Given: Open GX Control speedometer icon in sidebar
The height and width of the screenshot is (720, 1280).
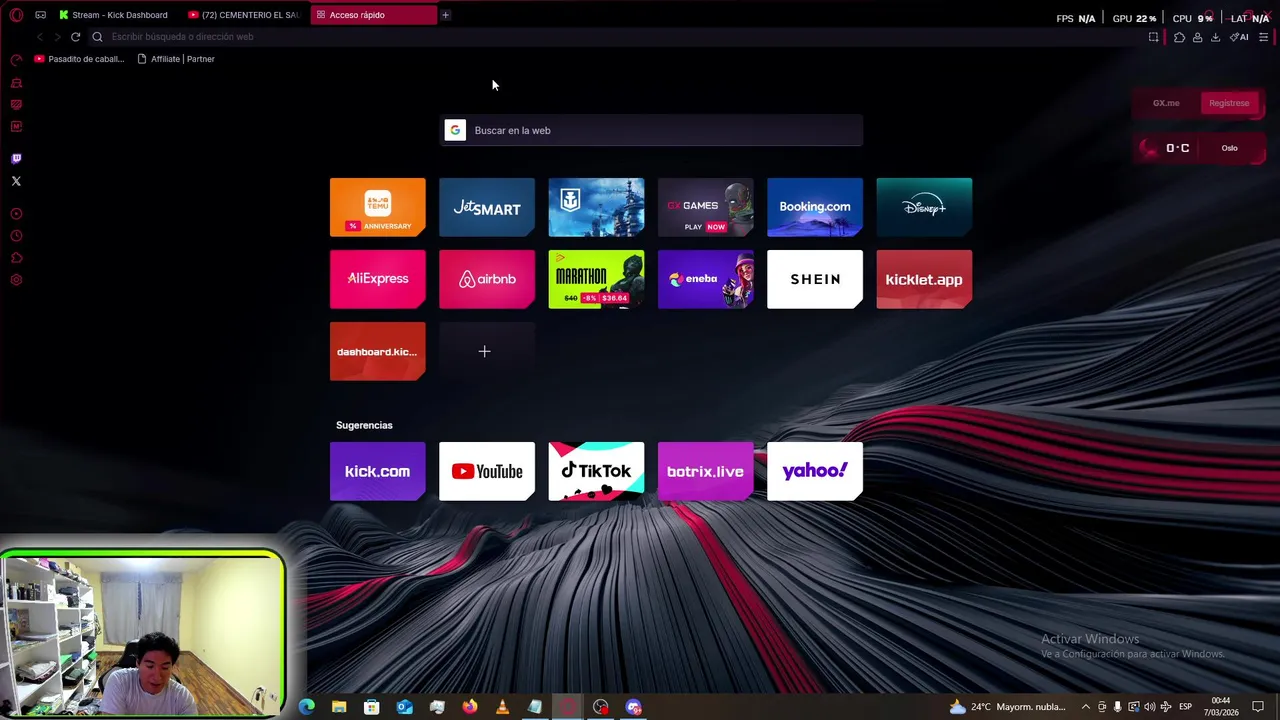Looking at the screenshot, I should pyautogui.click(x=16, y=60).
